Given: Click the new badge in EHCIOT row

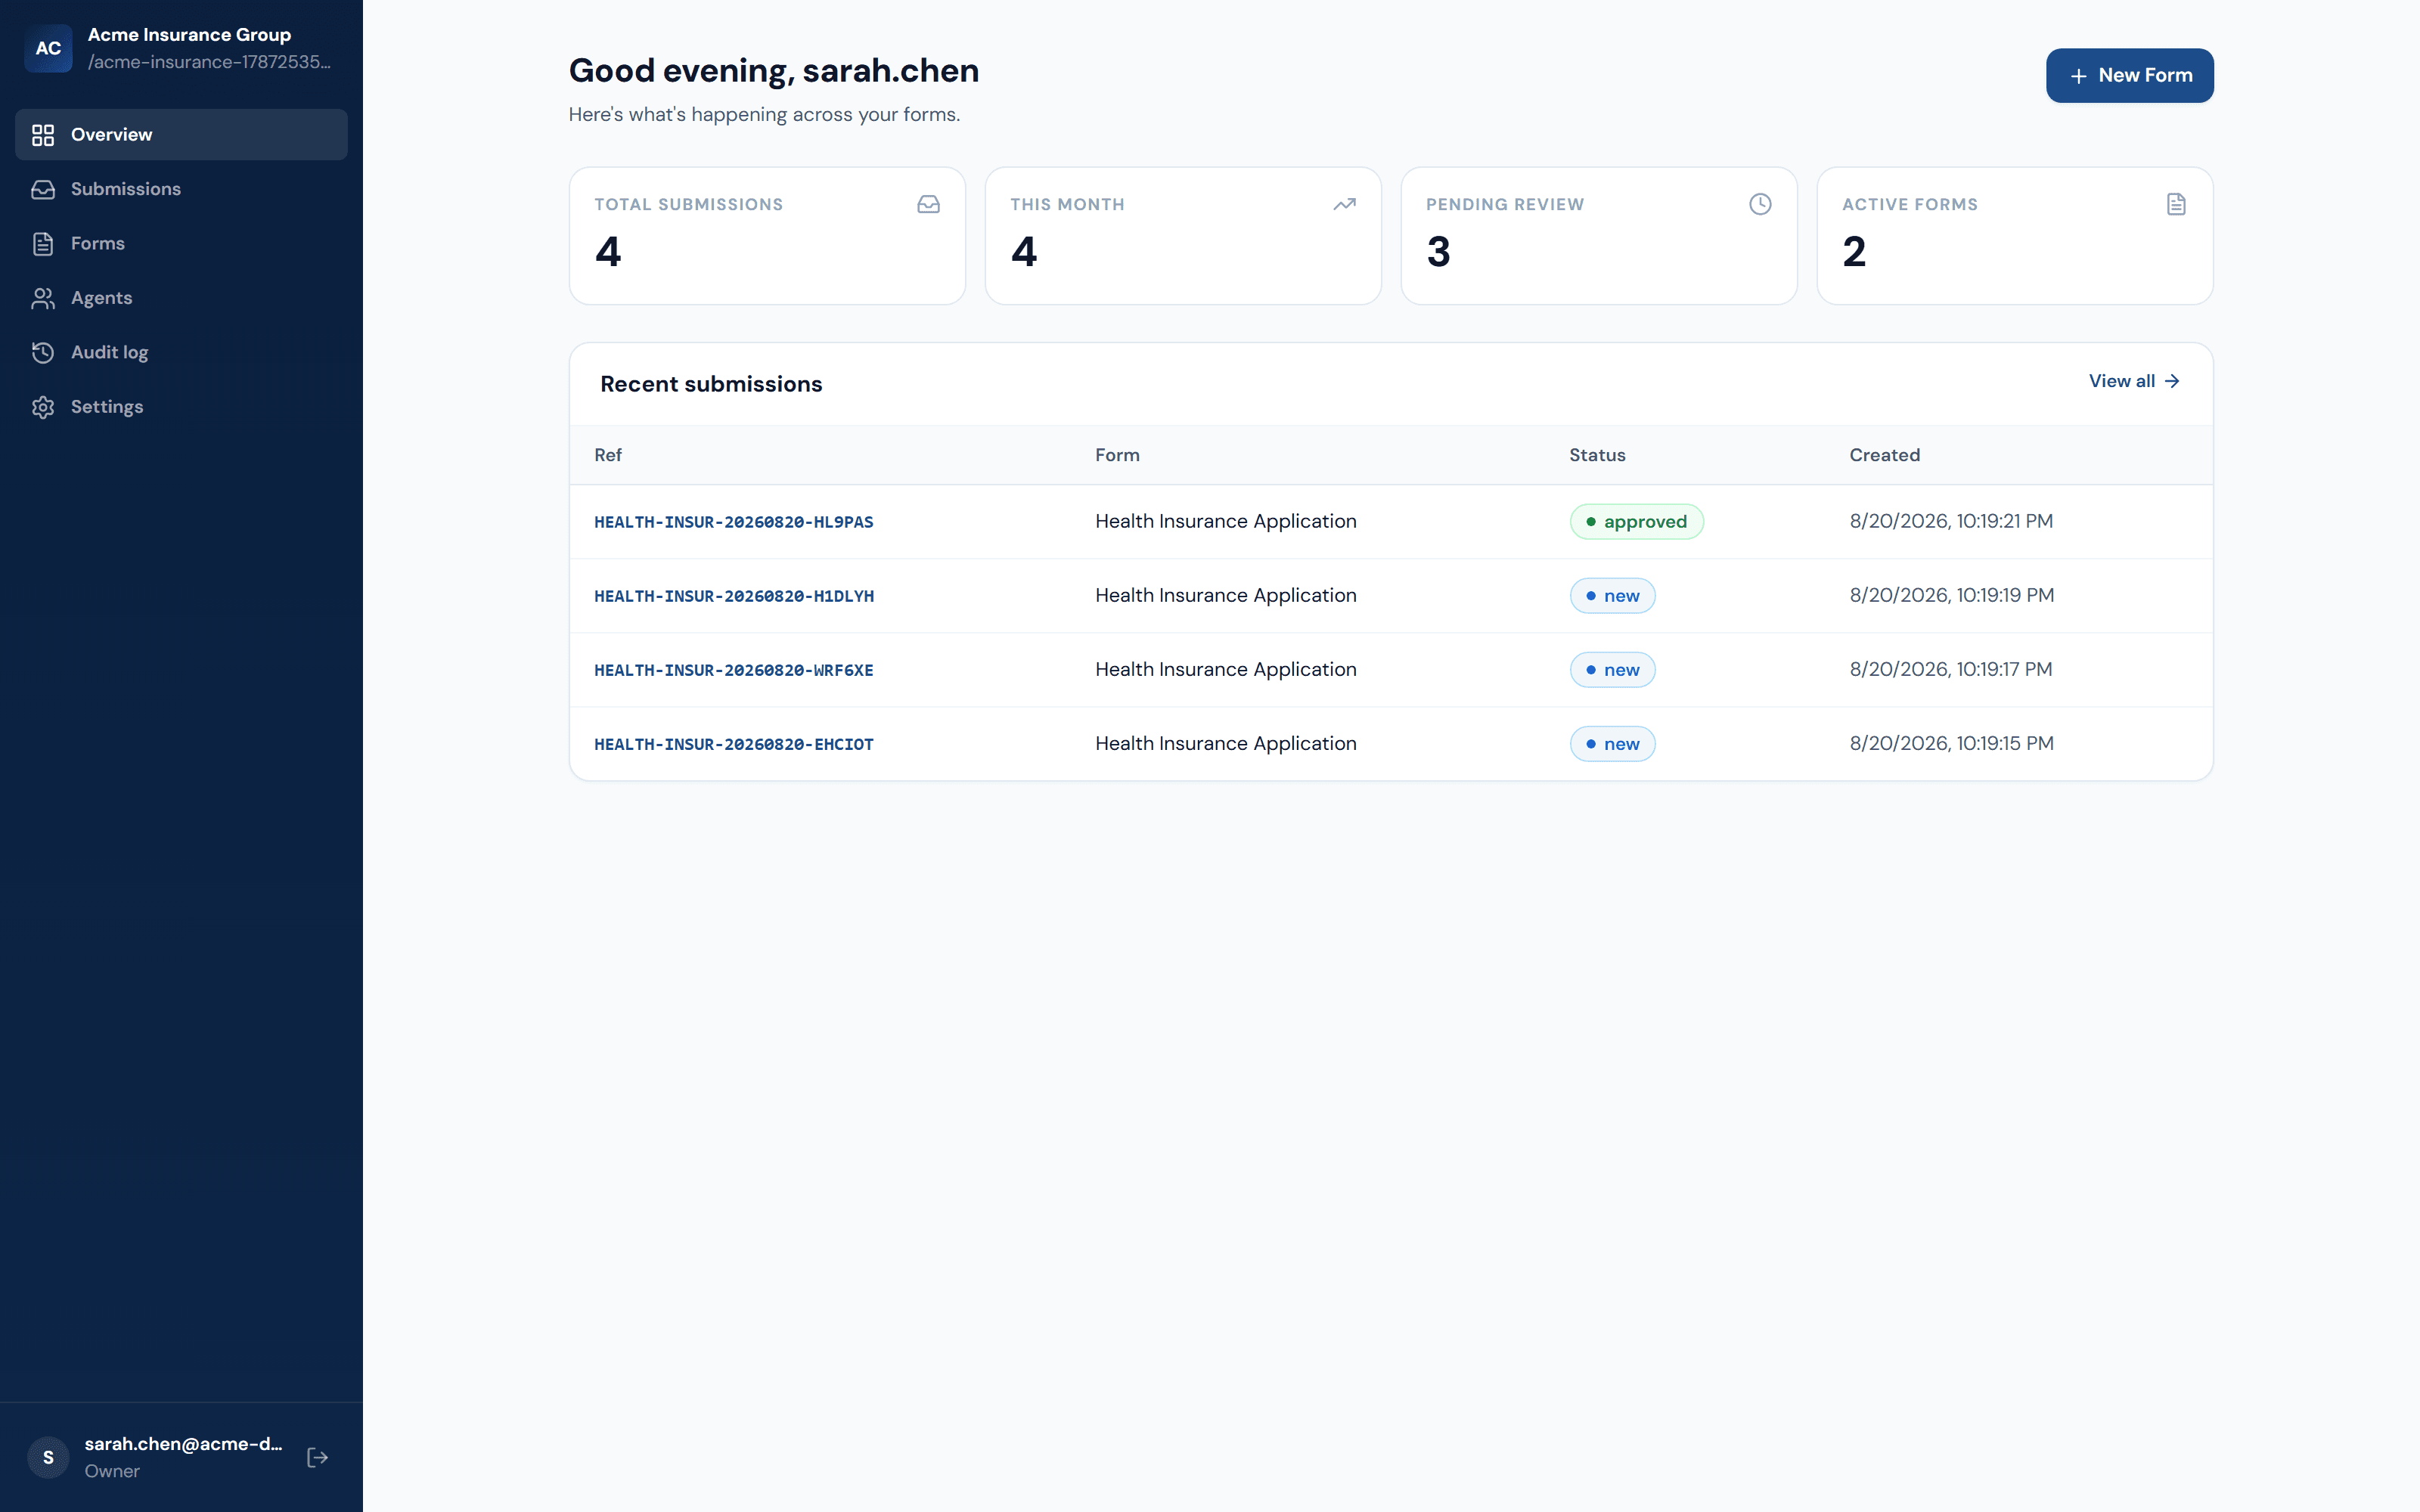Looking at the screenshot, I should point(1612,744).
